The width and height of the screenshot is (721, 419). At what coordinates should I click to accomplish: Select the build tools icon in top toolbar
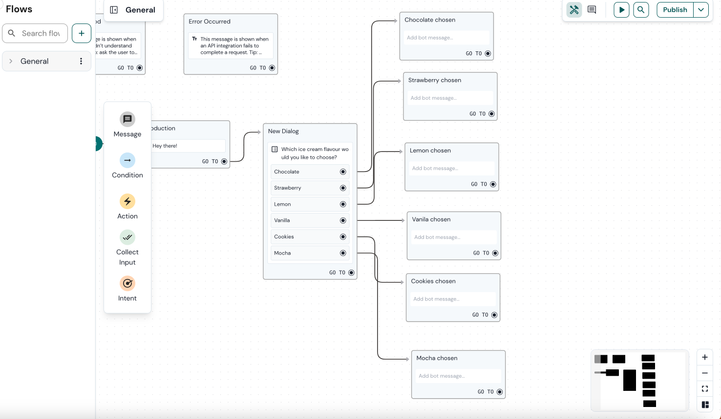pyautogui.click(x=574, y=10)
